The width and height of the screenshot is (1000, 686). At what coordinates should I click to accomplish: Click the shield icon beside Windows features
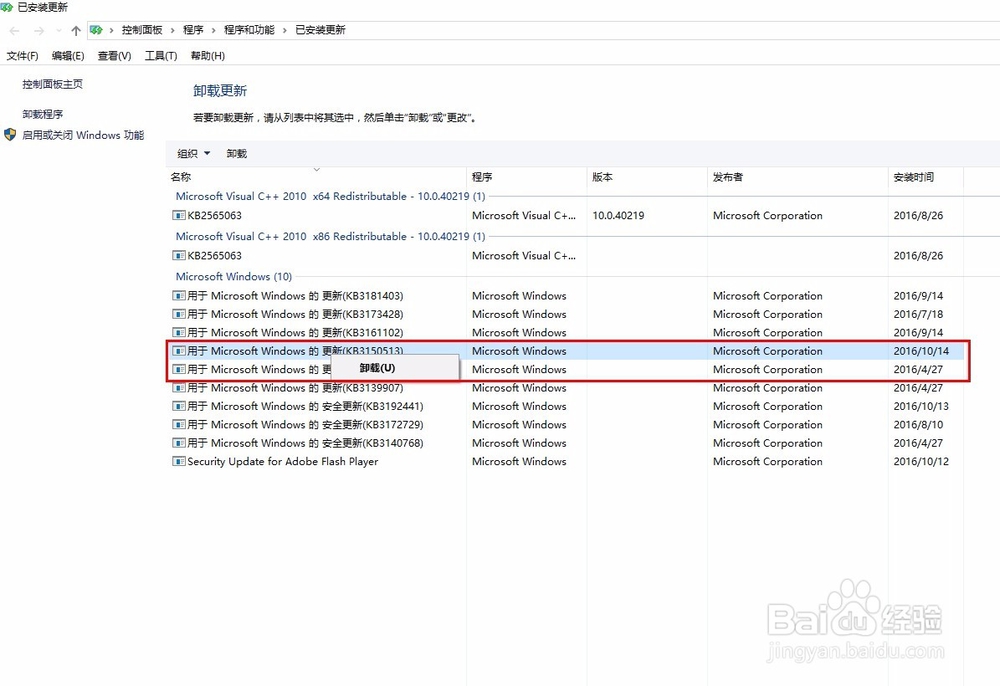pos(10,135)
